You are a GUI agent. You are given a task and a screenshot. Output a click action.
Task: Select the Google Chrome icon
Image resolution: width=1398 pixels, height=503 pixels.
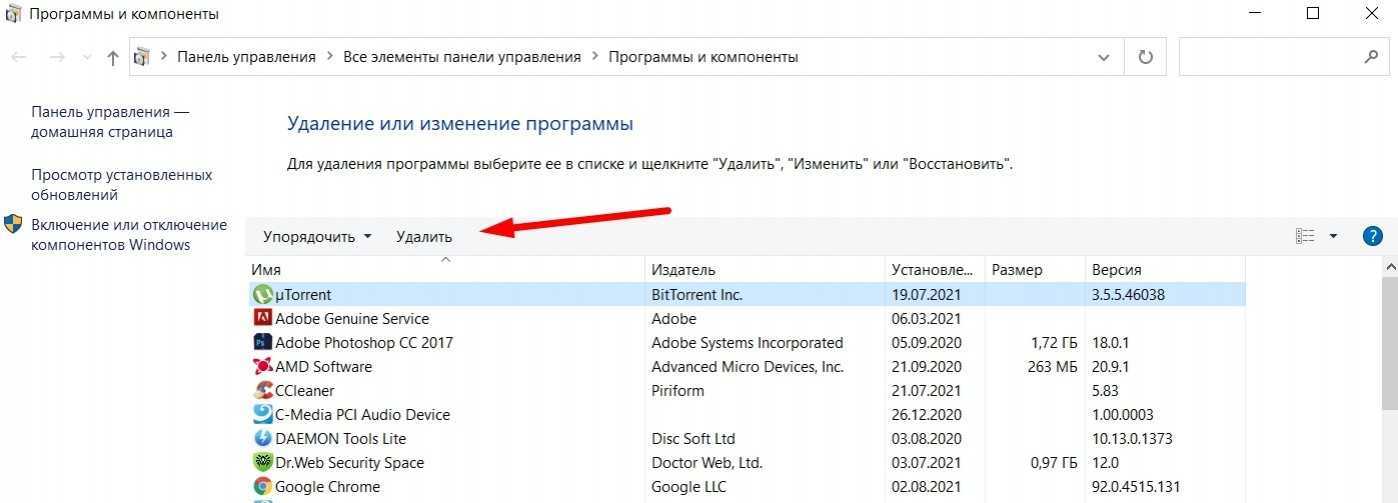pos(262,487)
